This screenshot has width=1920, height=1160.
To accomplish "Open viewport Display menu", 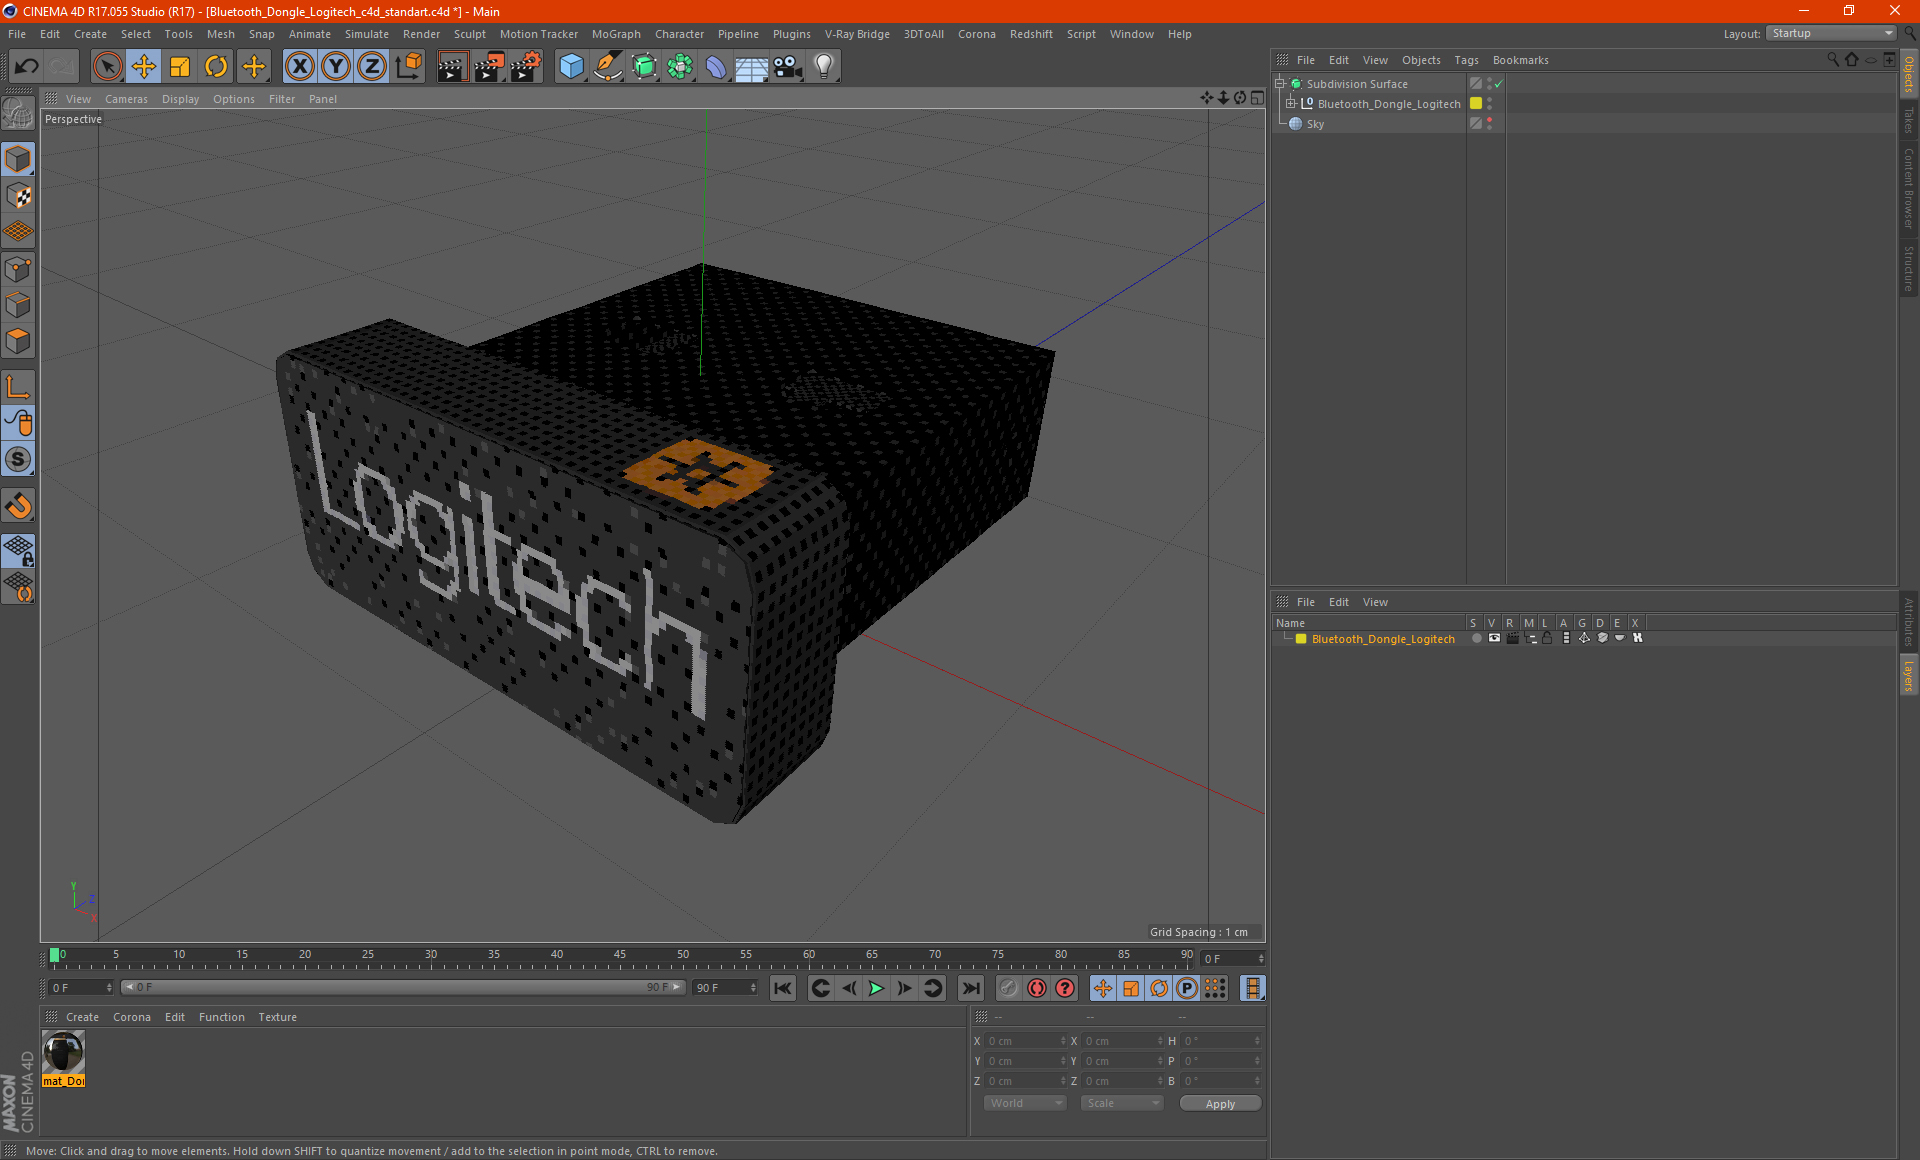I will [180, 99].
